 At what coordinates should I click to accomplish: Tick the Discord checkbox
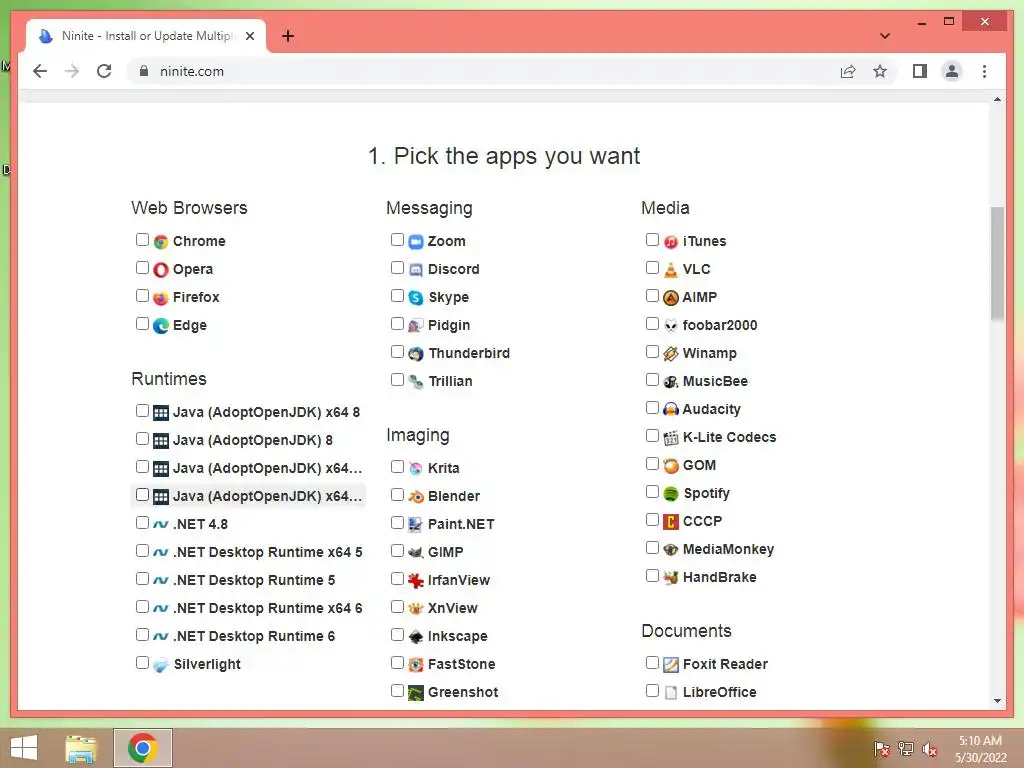pos(397,268)
